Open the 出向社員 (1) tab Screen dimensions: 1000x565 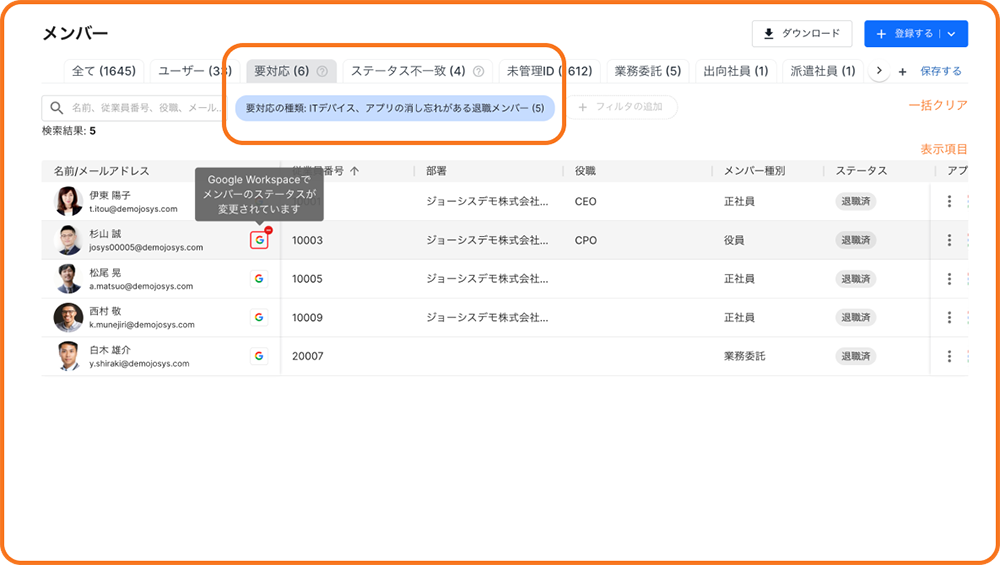click(x=736, y=71)
